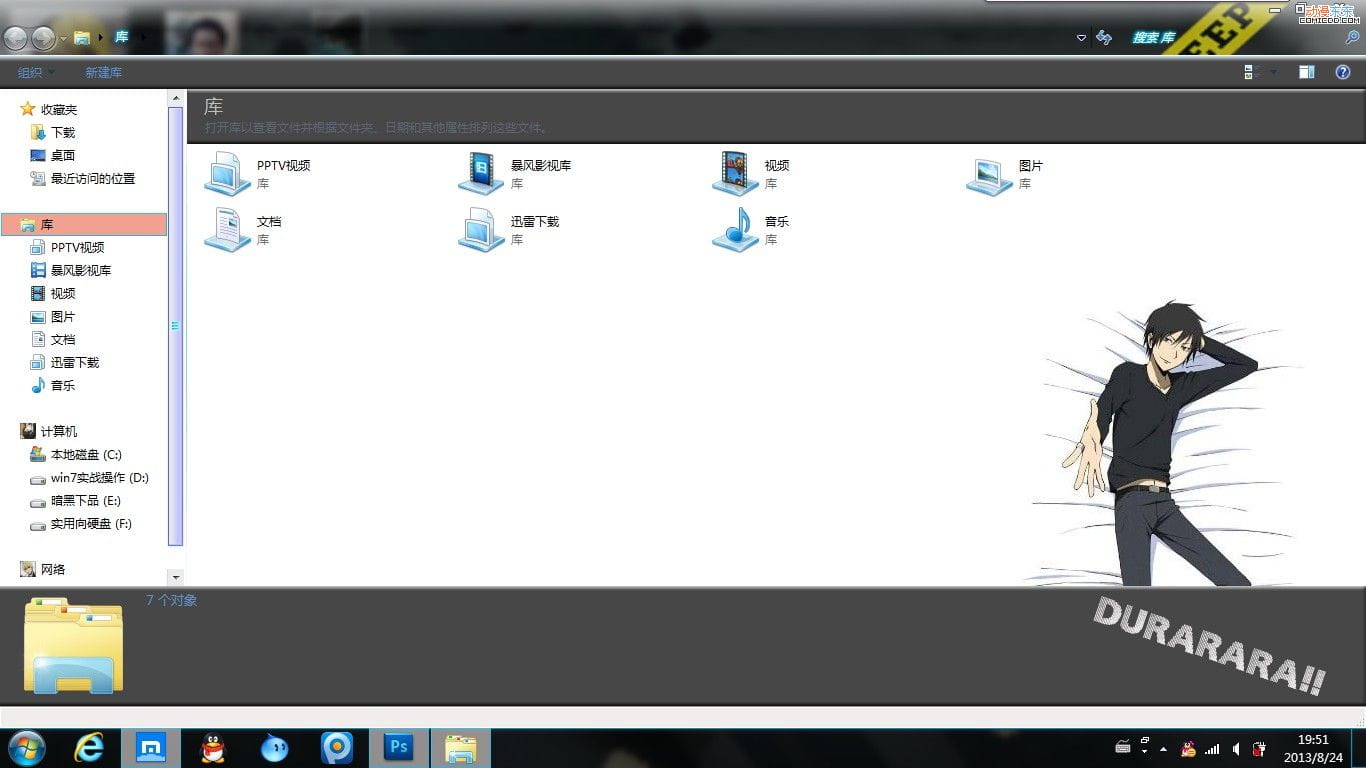
Task: Open the Windows Start menu orb
Action: pos(26,747)
